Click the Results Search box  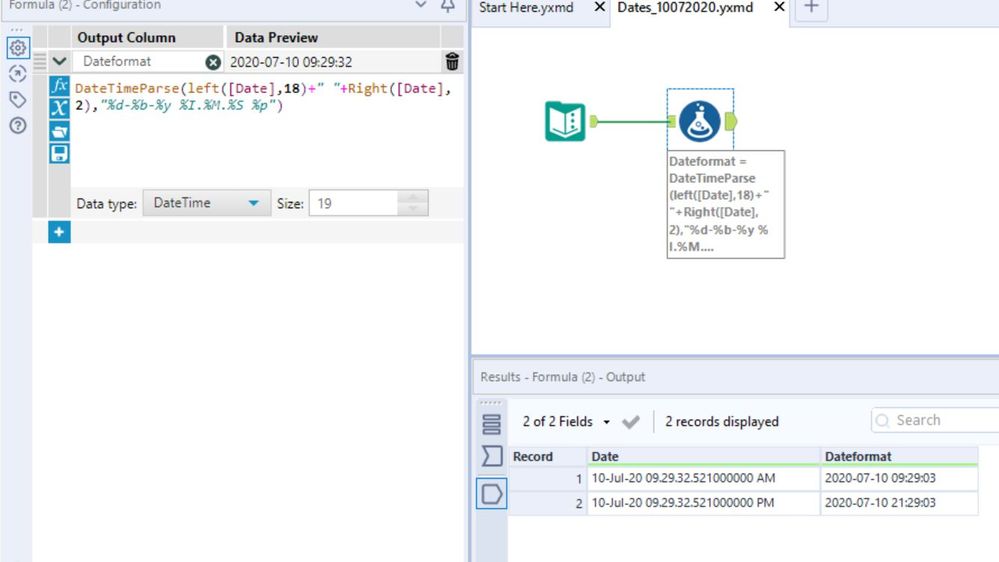click(x=935, y=421)
